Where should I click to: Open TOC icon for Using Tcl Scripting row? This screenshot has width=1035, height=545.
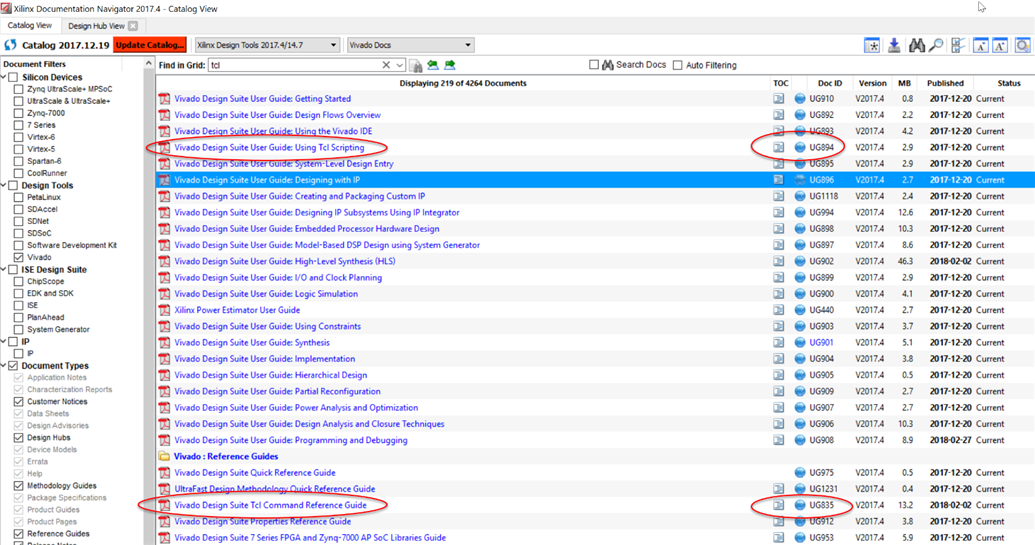[779, 148]
